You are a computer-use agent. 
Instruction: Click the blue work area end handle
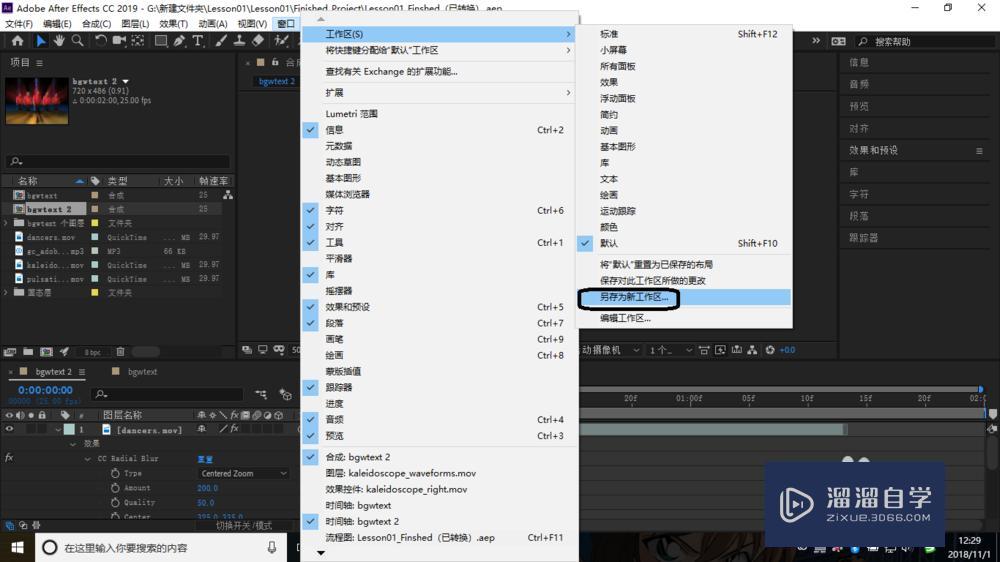point(981,389)
